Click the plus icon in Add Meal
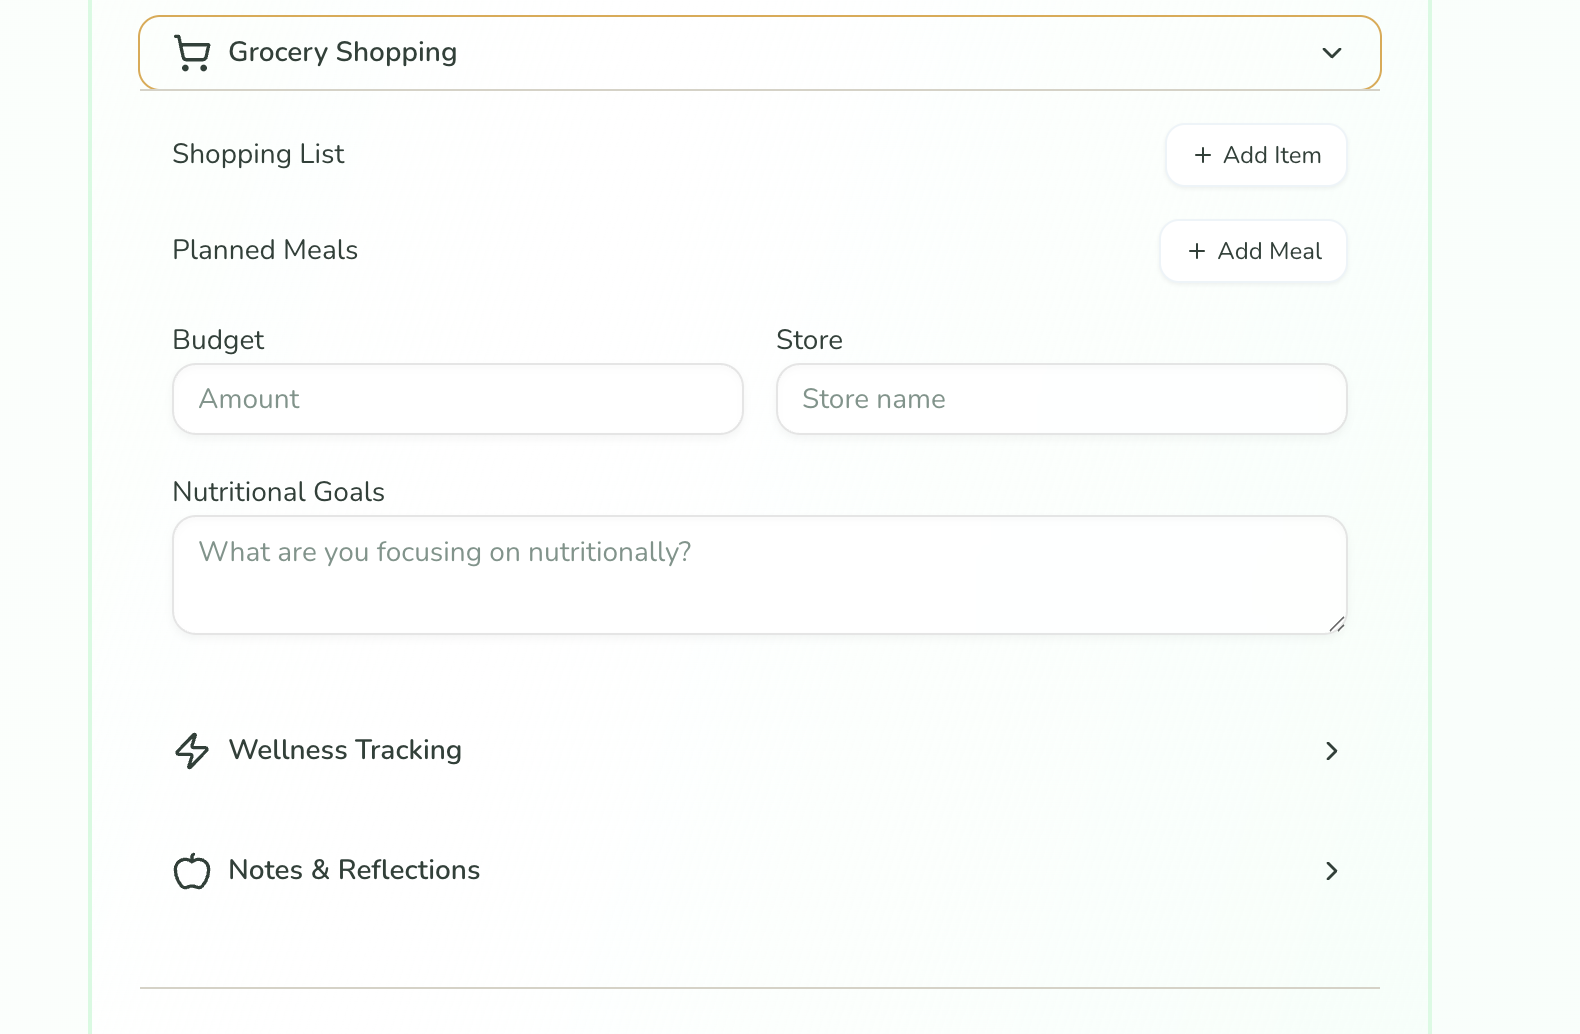 coord(1196,251)
